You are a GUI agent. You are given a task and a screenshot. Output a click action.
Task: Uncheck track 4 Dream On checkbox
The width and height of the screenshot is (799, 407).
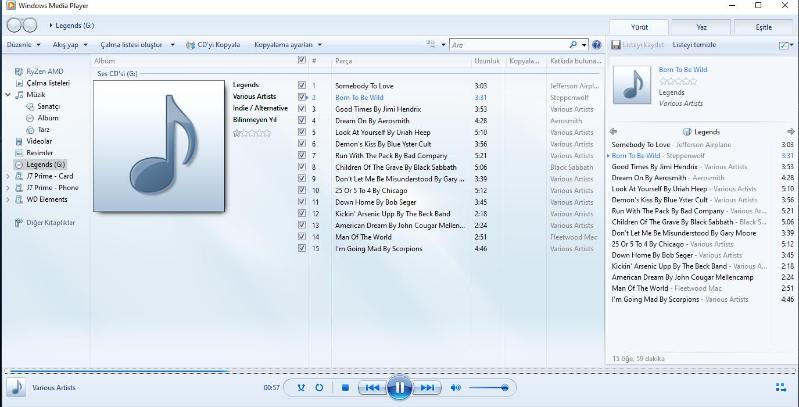pyautogui.click(x=302, y=120)
